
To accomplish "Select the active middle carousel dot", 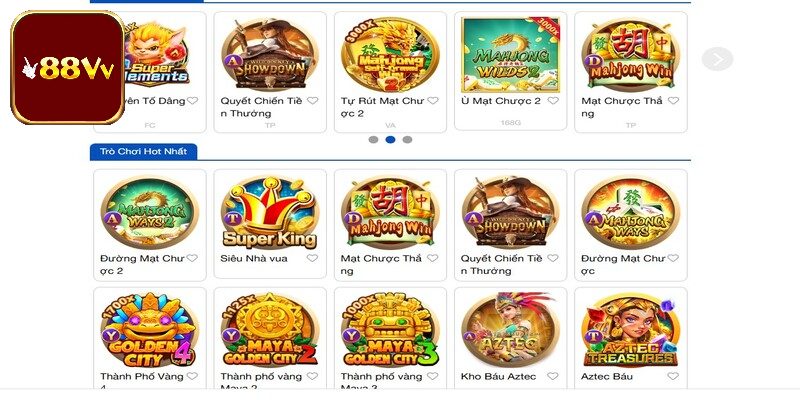I will [x=390, y=139].
